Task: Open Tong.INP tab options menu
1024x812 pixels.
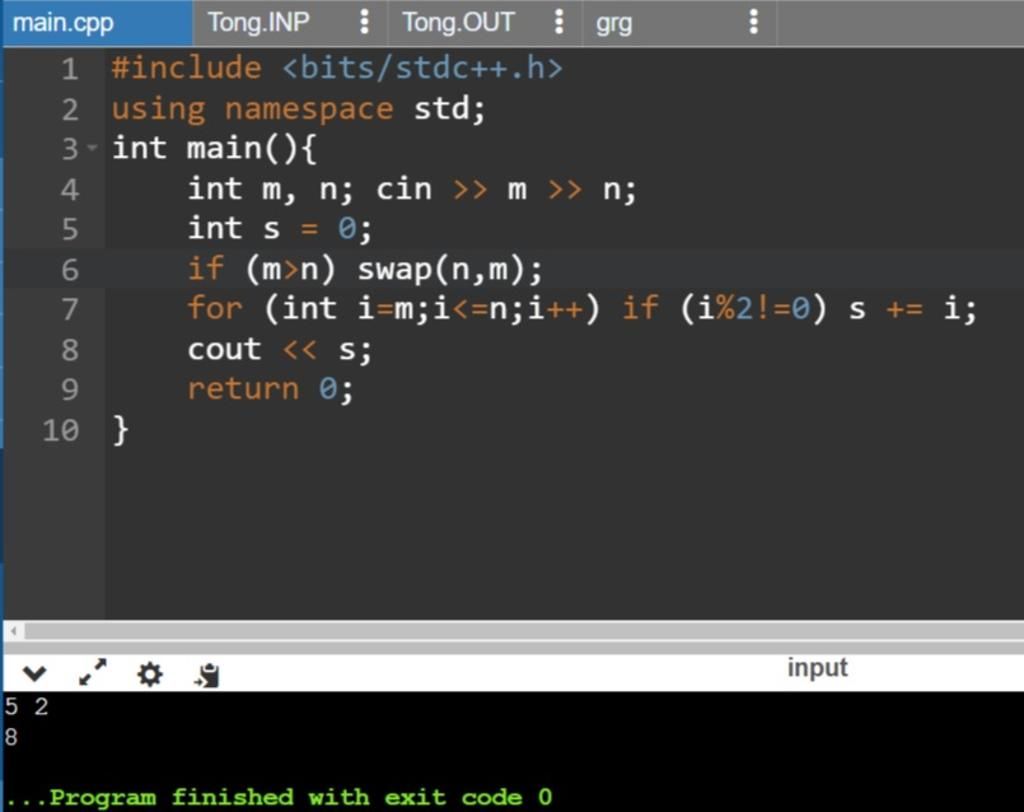Action: click(364, 22)
